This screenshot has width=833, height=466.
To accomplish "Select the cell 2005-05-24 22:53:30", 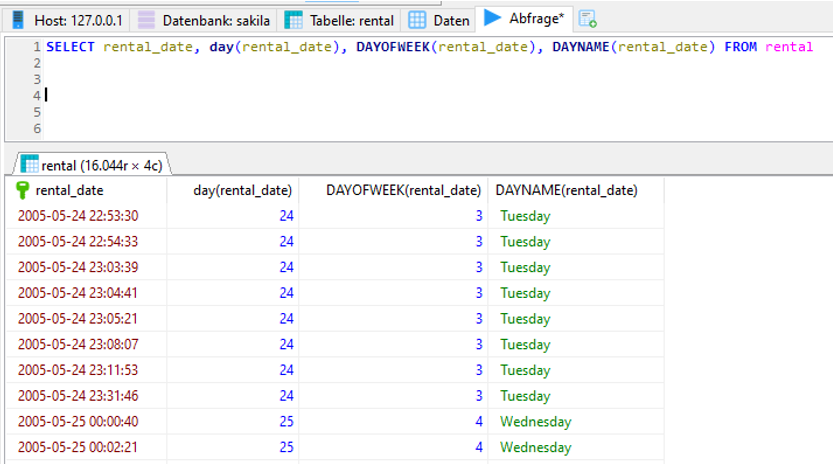I will pos(78,216).
